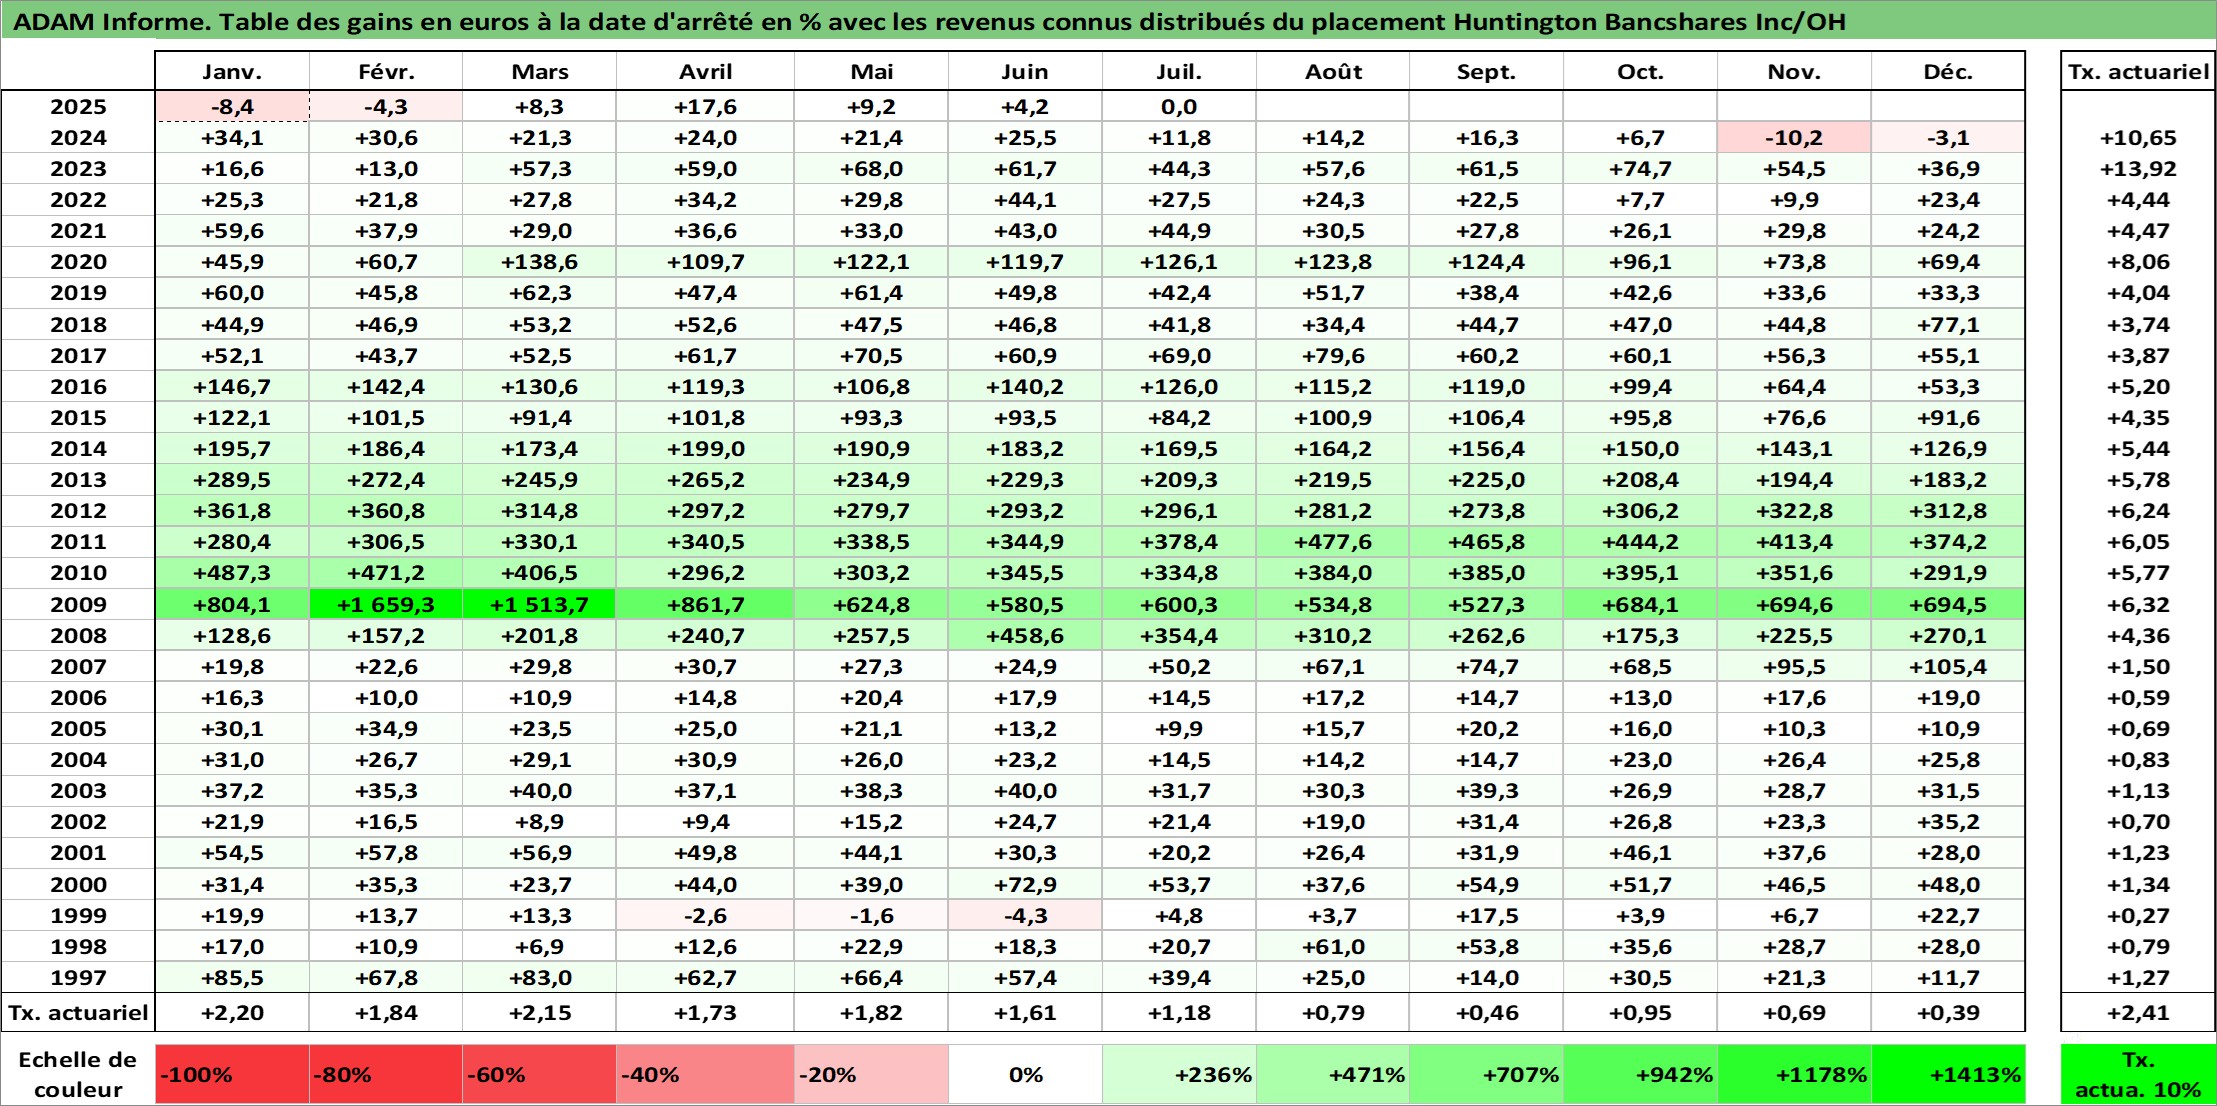Click the 1997 row label
The image size is (2217, 1106).
click(x=78, y=978)
